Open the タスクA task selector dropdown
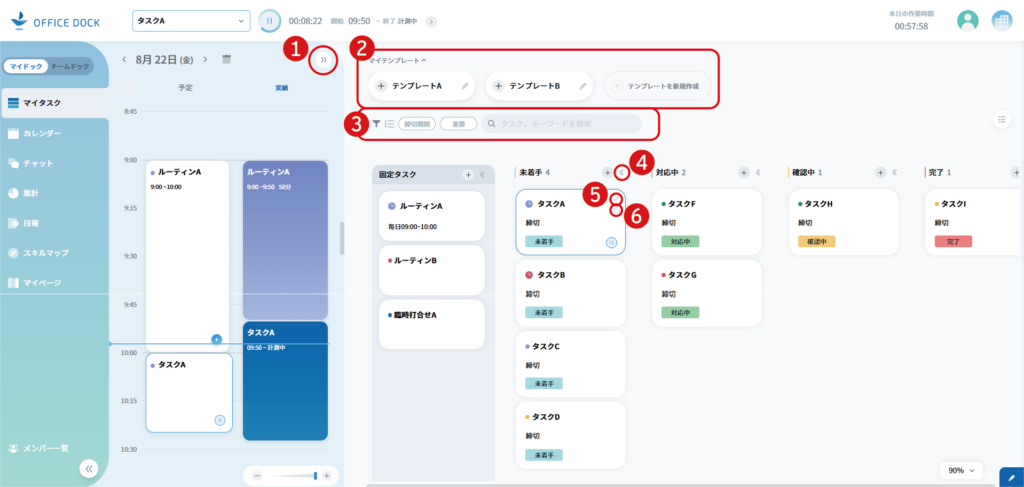 (x=190, y=21)
